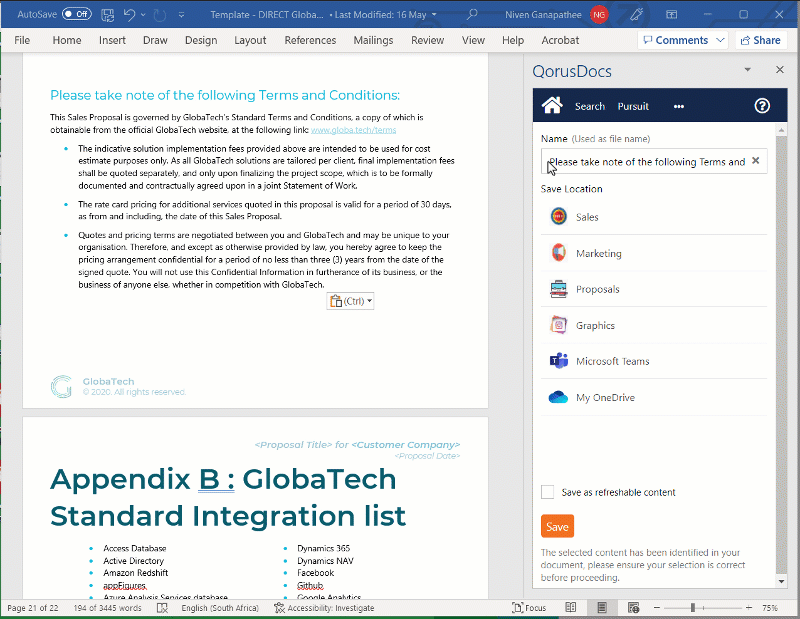This screenshot has height=619, width=800.
Task: Switch to the Review tab
Action: click(x=428, y=40)
